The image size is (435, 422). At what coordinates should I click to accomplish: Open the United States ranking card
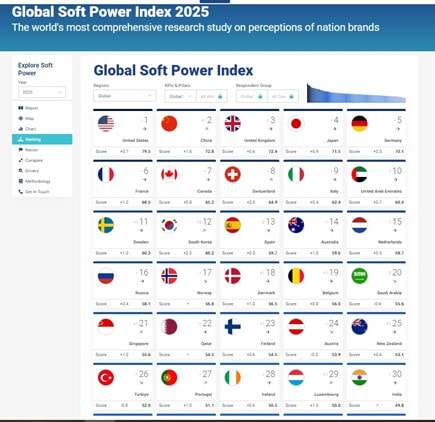pyautogui.click(x=123, y=132)
